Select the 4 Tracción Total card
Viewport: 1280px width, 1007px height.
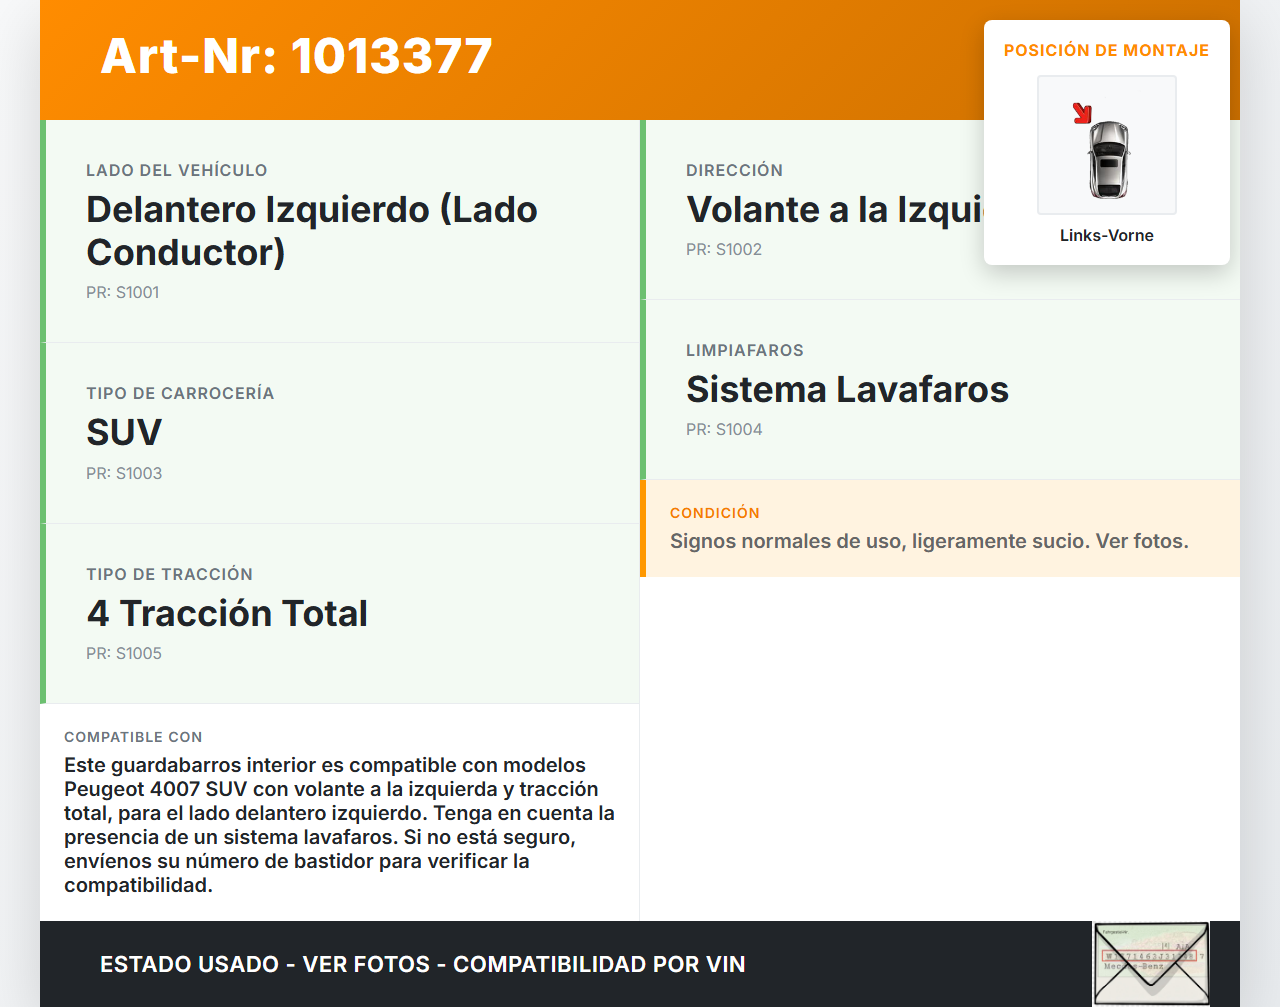tap(340, 613)
